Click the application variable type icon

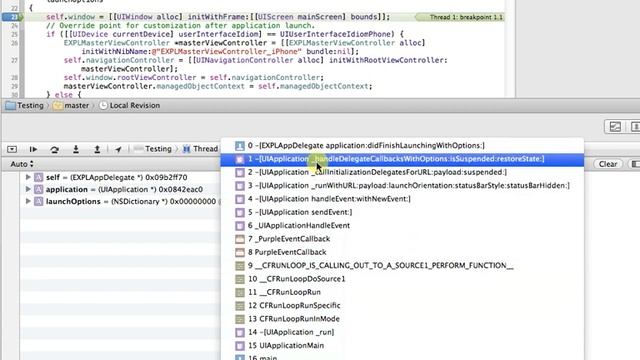[38, 189]
